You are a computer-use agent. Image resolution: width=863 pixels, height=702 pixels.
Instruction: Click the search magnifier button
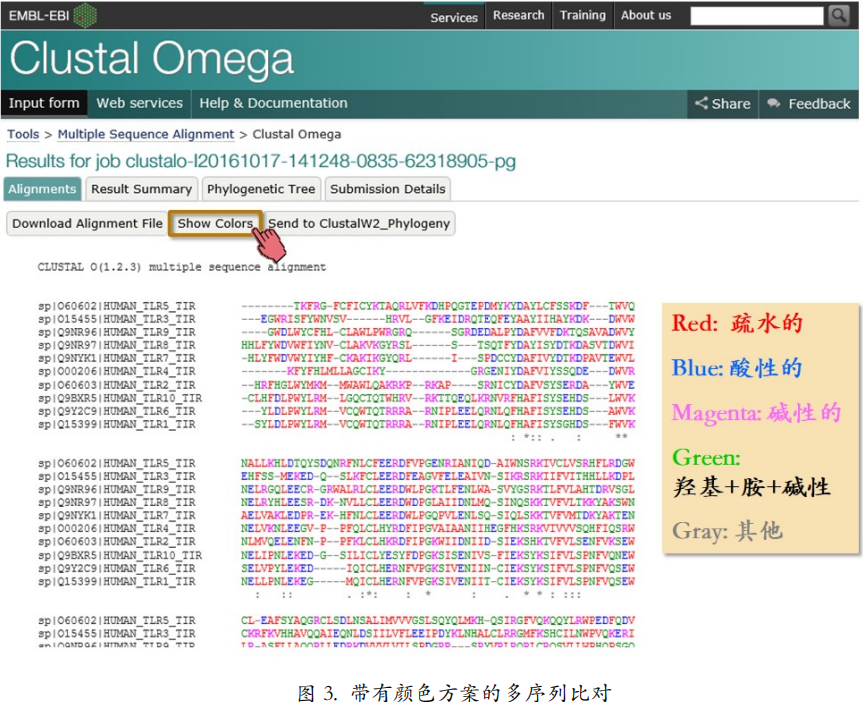tap(839, 15)
